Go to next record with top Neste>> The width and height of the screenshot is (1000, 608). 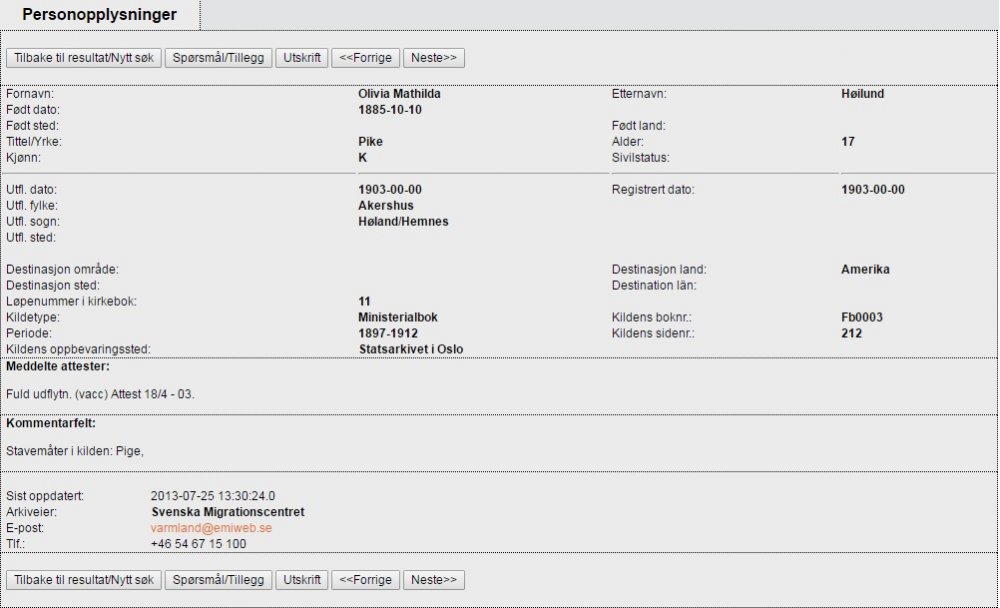coord(434,58)
